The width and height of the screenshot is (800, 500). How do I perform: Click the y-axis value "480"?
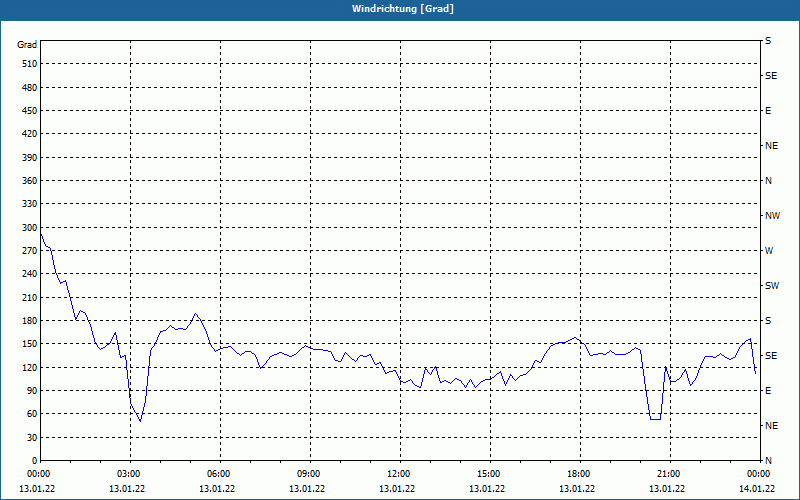[x=30, y=88]
